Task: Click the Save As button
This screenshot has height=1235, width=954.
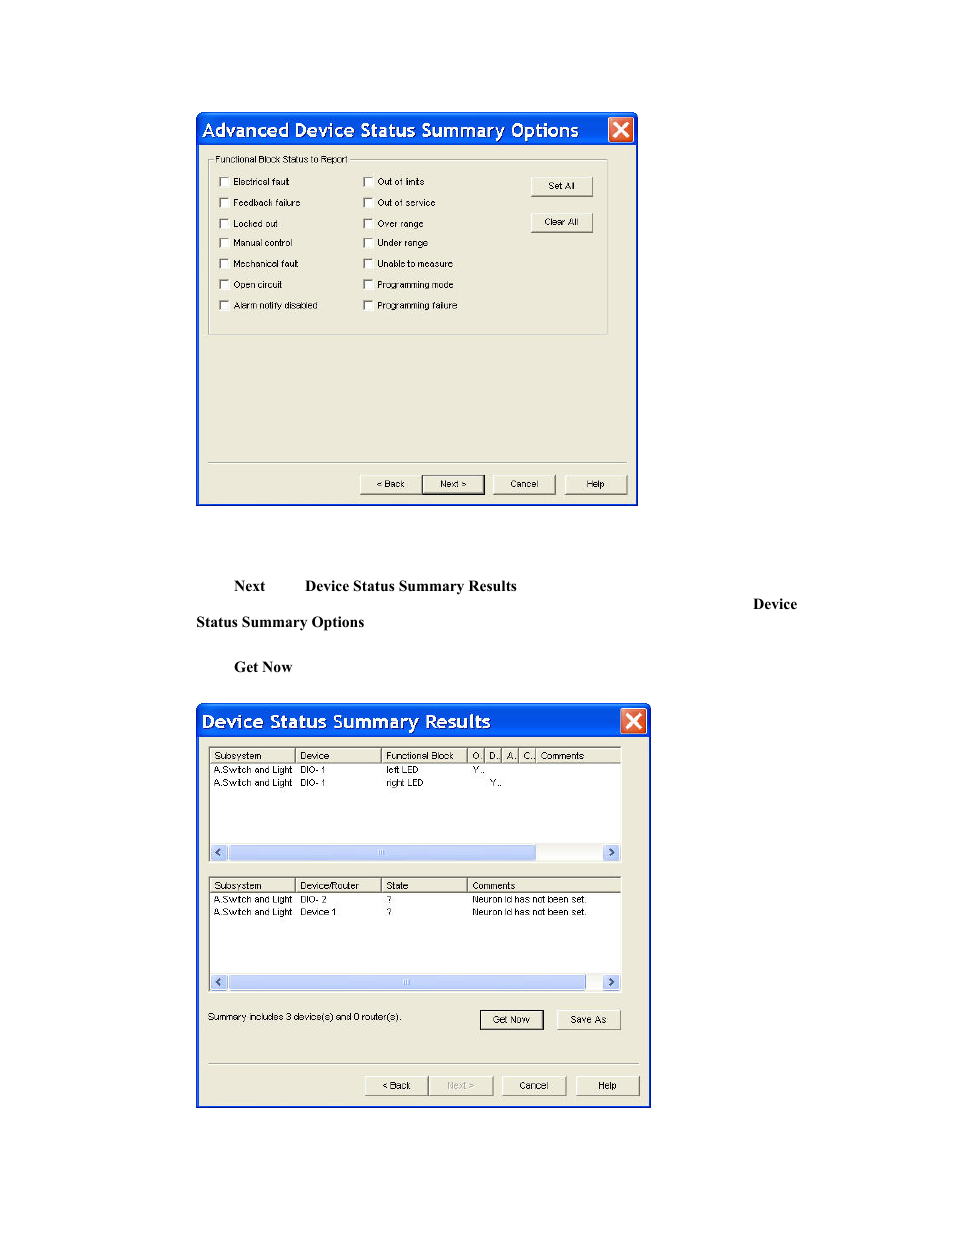Action: coord(588,1020)
